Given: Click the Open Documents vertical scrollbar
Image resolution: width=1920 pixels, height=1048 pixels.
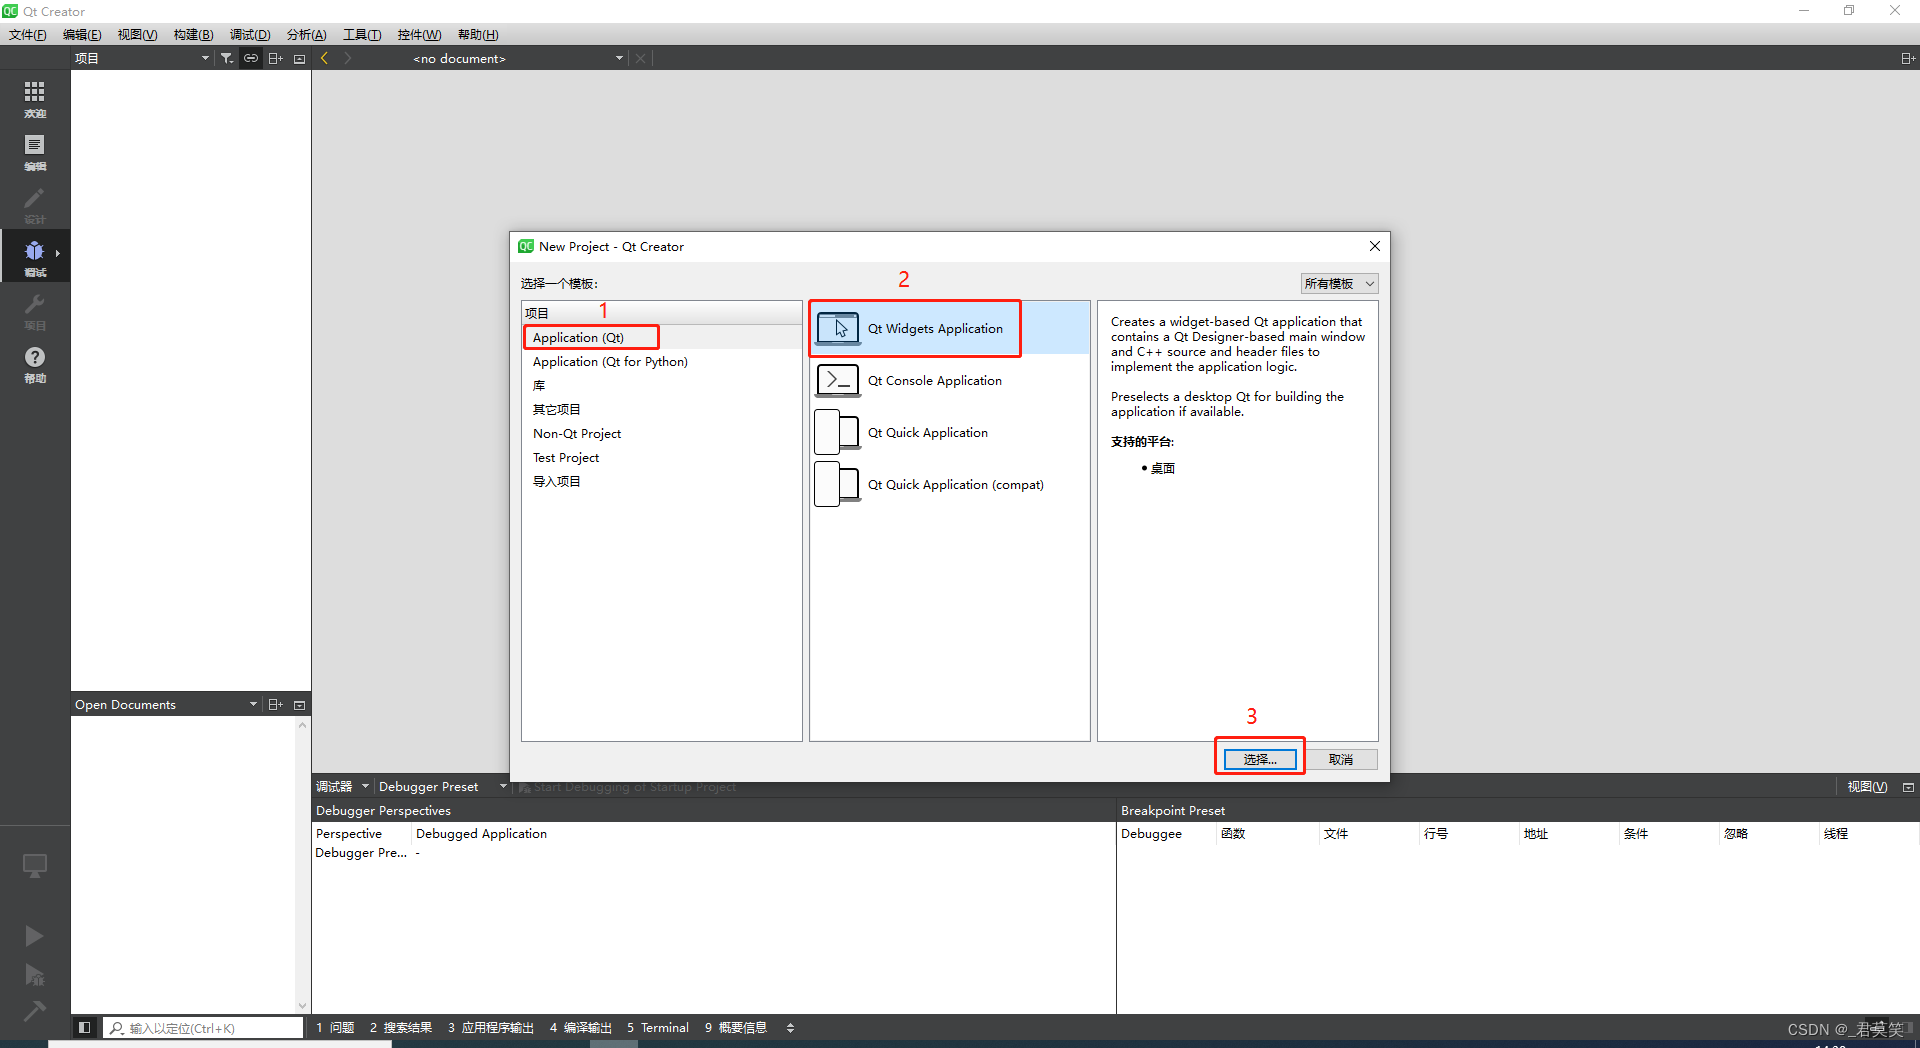Looking at the screenshot, I should tap(302, 865).
